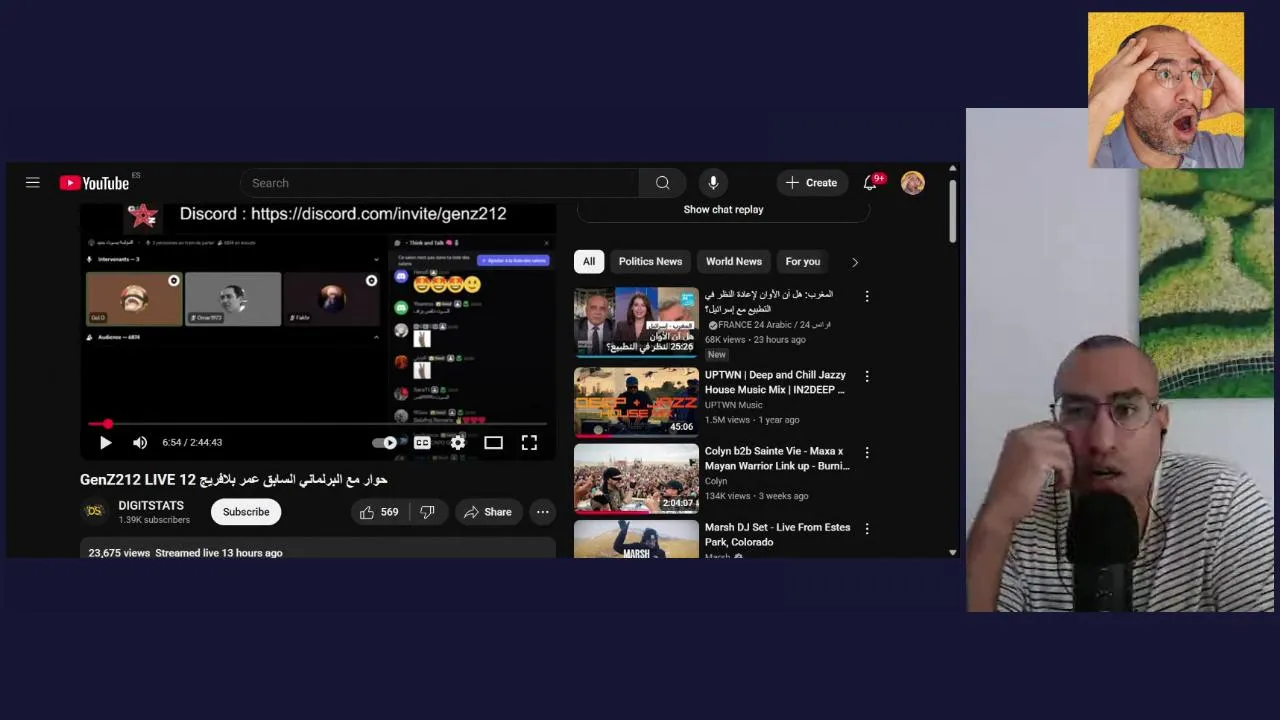This screenshot has width=1280, height=720.
Task: Open options for the FRANCE 24 Arabic video
Action: (867, 296)
